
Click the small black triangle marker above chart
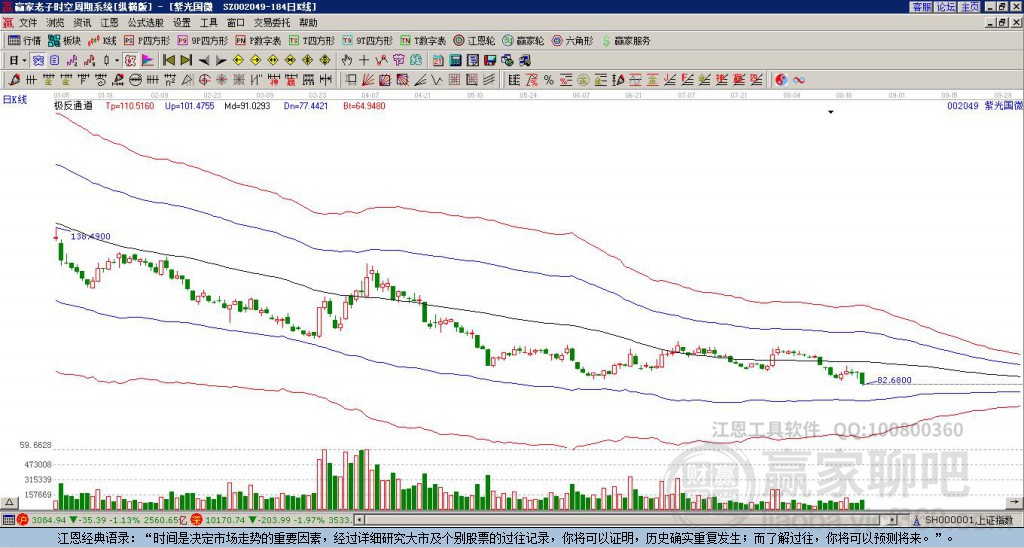click(x=831, y=112)
